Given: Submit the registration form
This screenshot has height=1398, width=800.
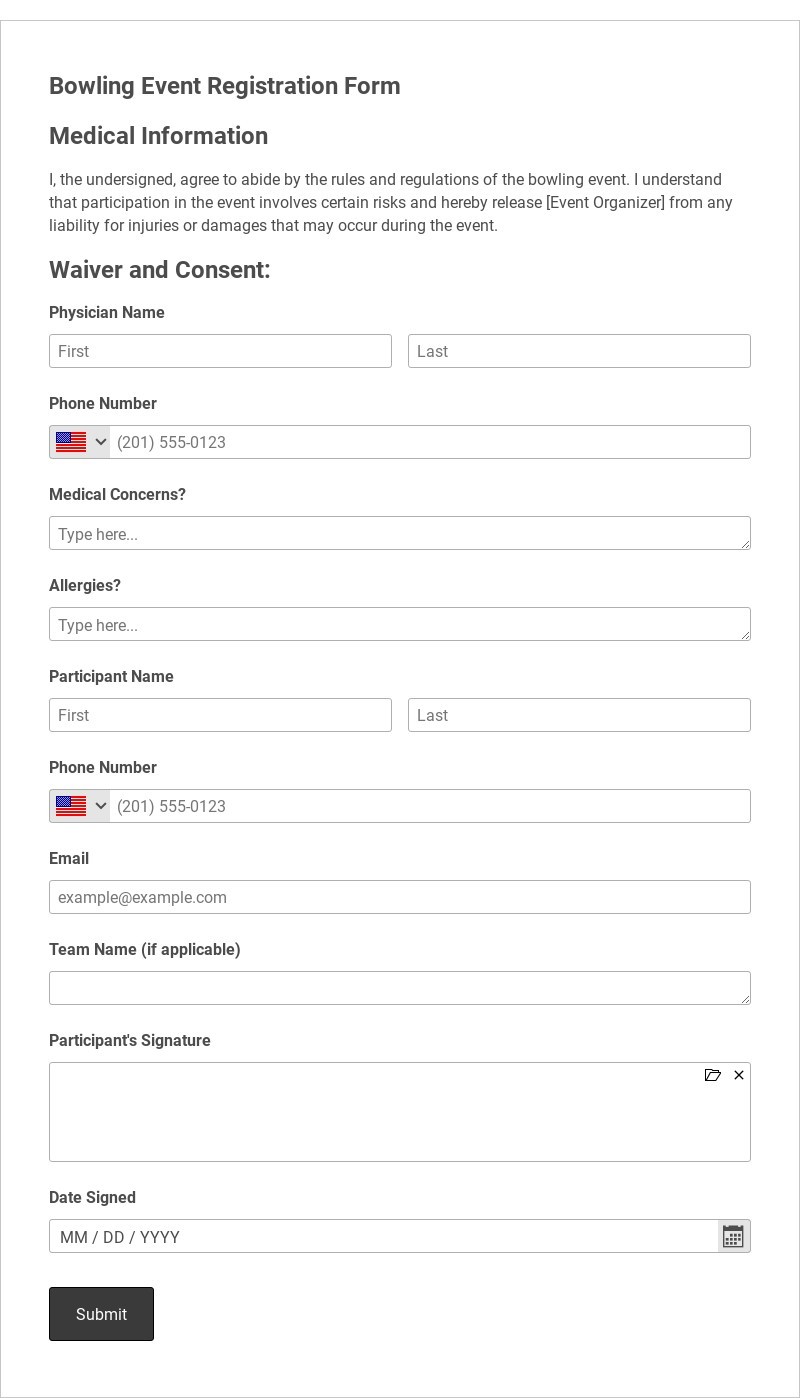Looking at the screenshot, I should 101,1314.
